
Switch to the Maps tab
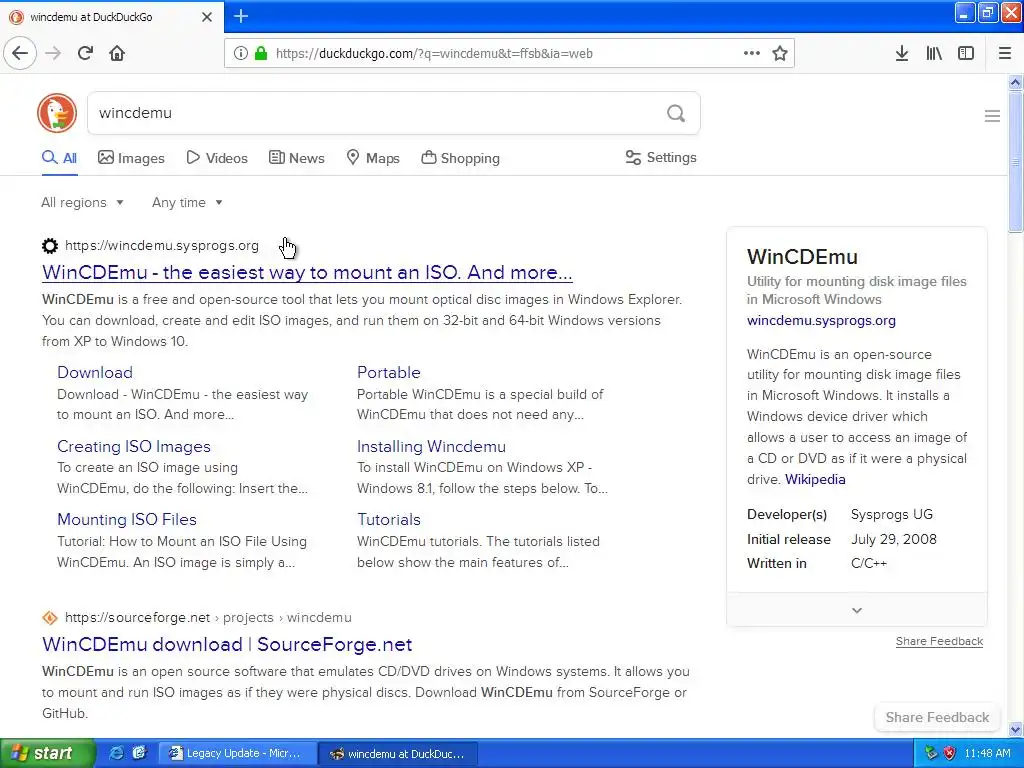click(373, 158)
